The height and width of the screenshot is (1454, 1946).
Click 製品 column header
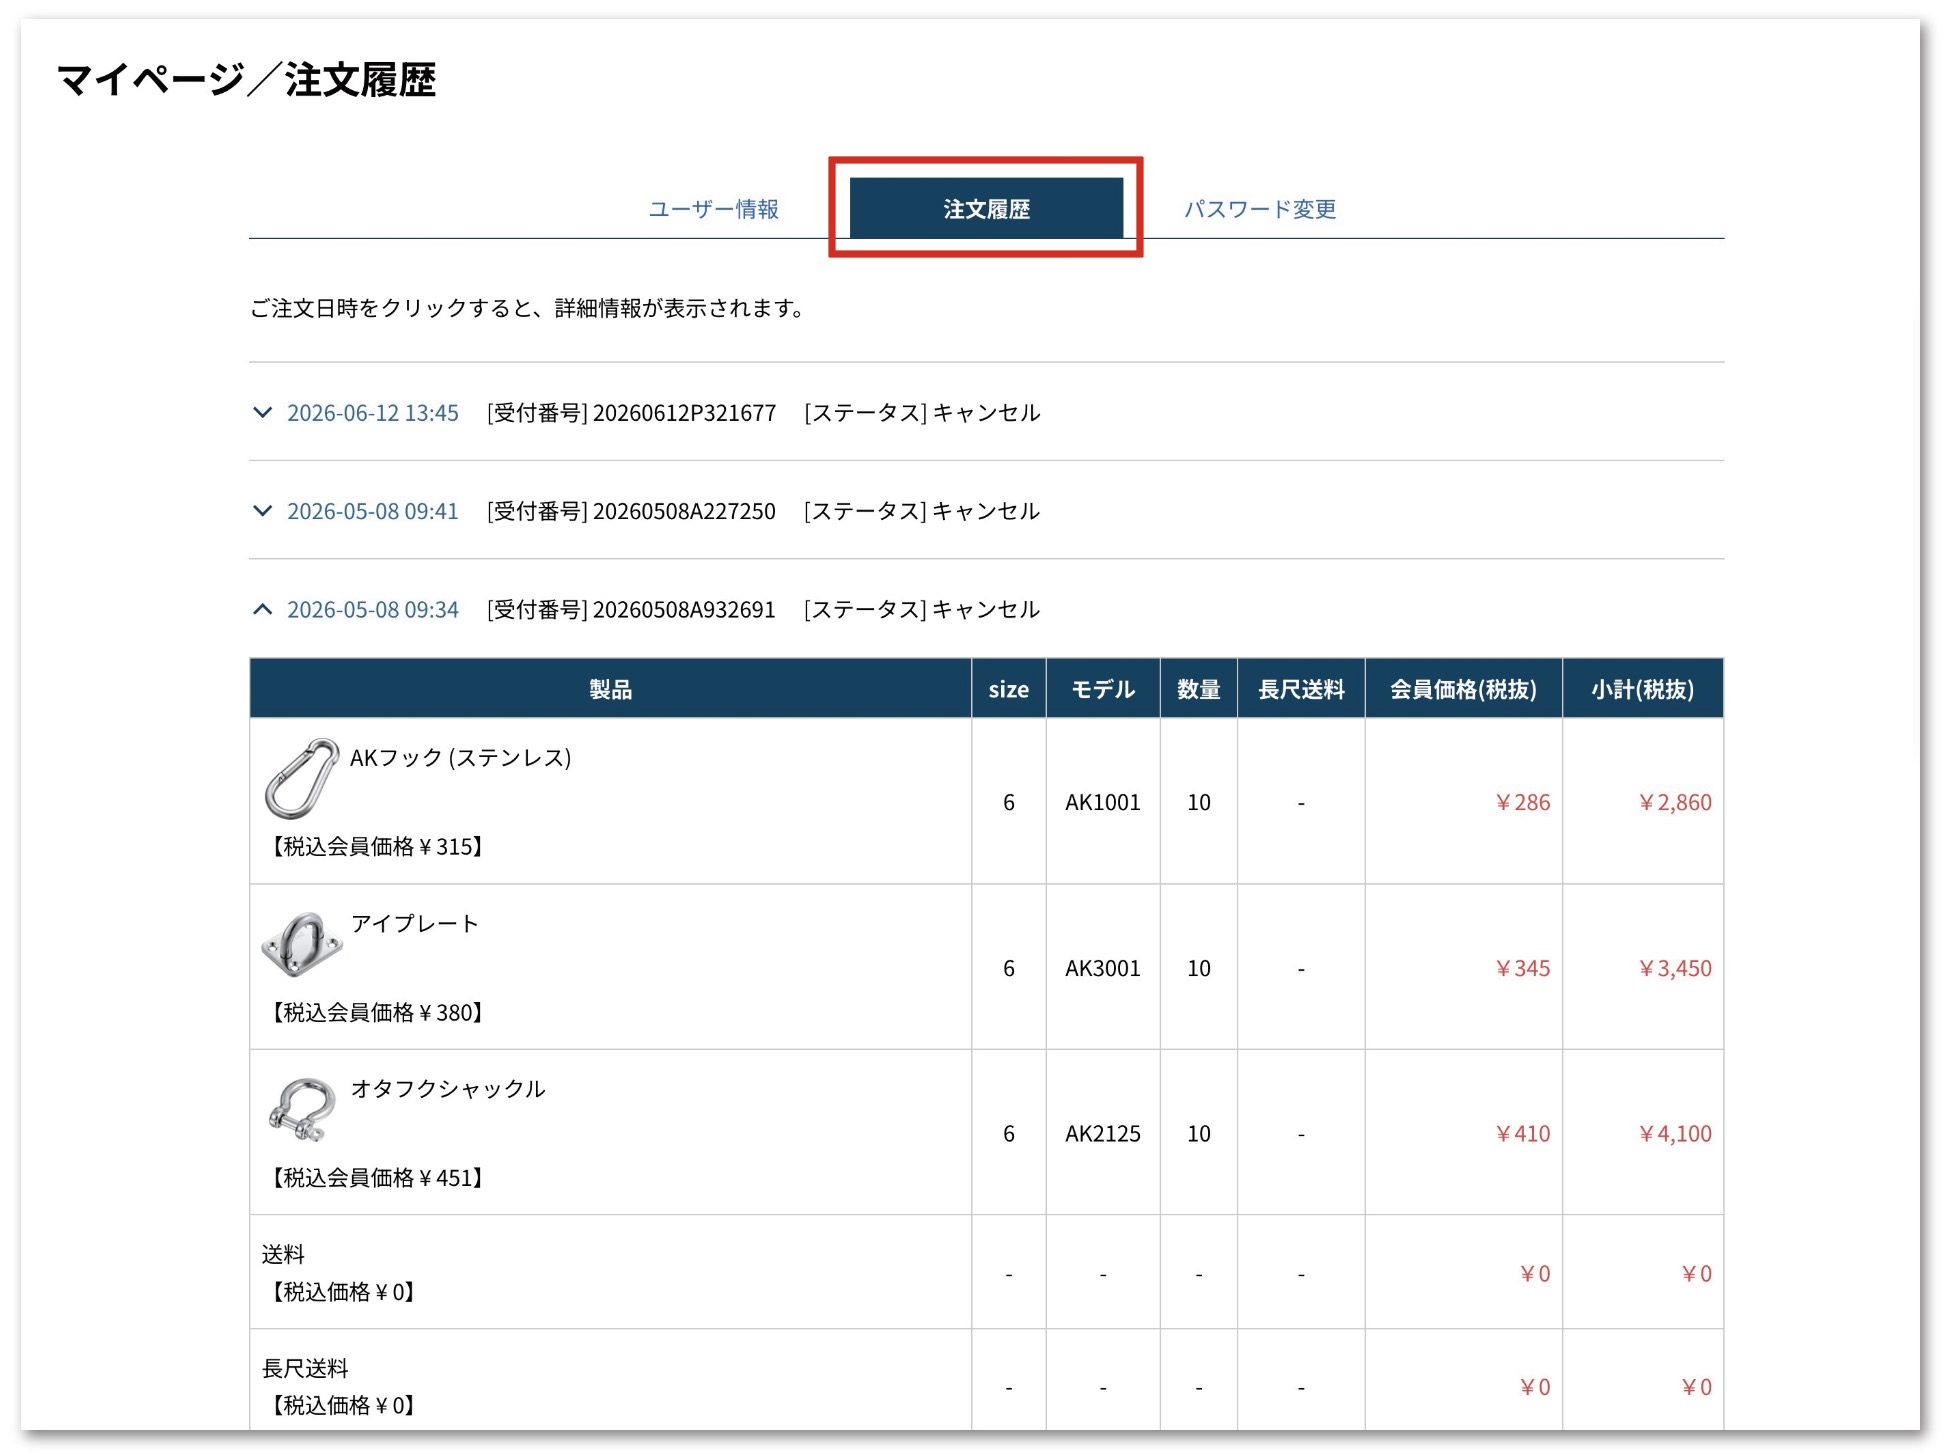[610, 689]
